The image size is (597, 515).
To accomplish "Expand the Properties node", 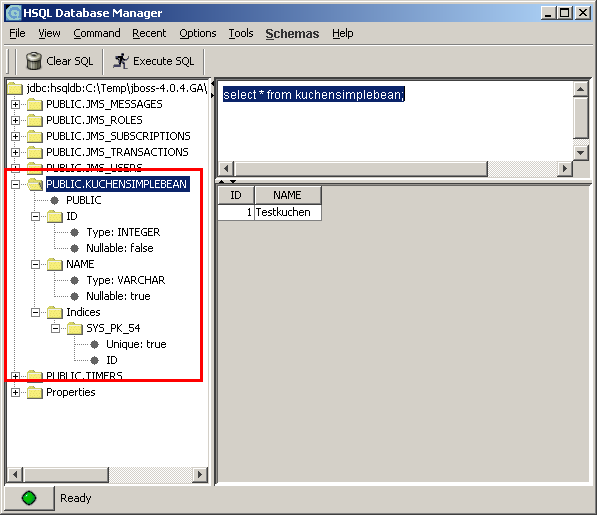I will (x=15, y=392).
